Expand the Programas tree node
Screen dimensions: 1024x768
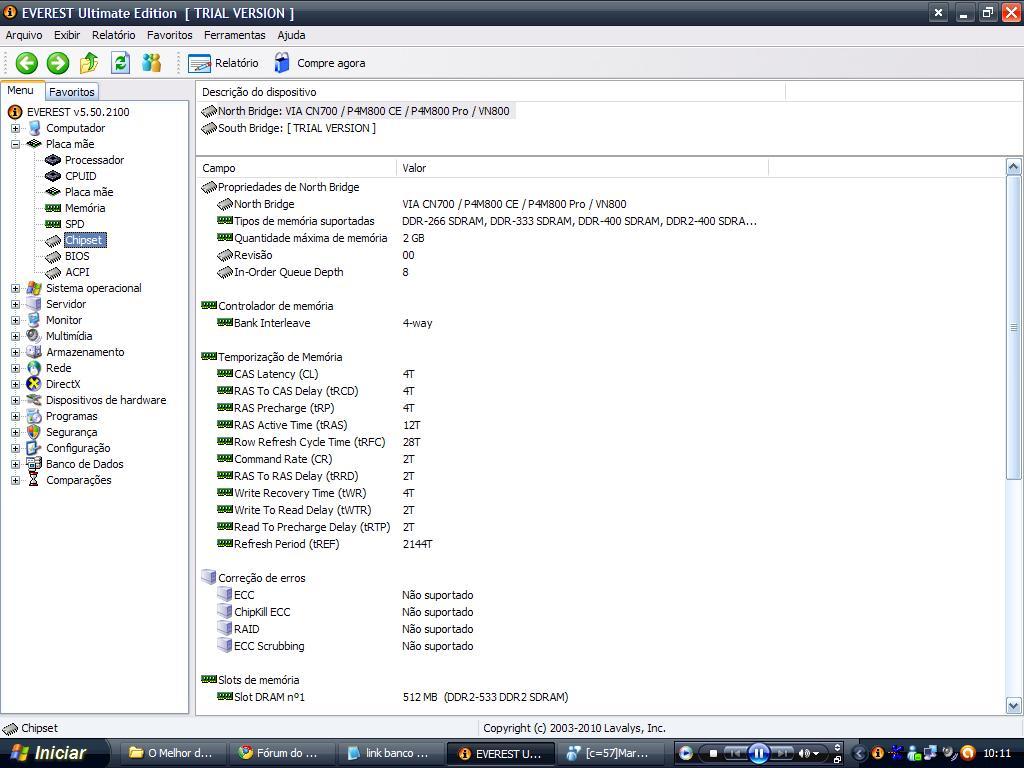(16, 417)
